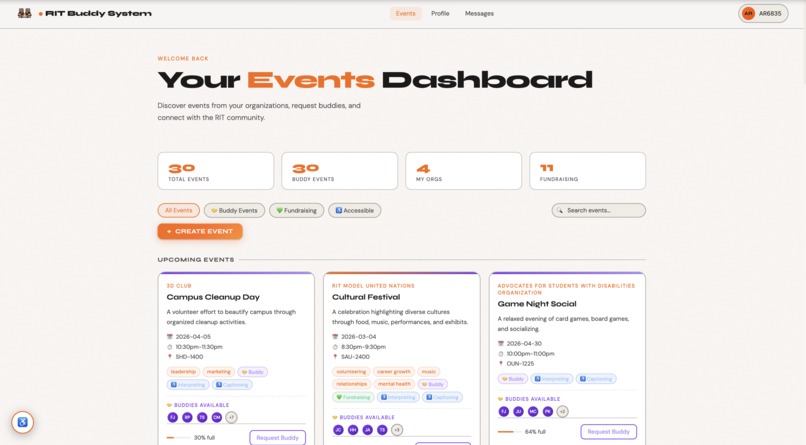The image size is (806, 445).
Task: Click the AR user avatar circle
Action: coord(748,14)
